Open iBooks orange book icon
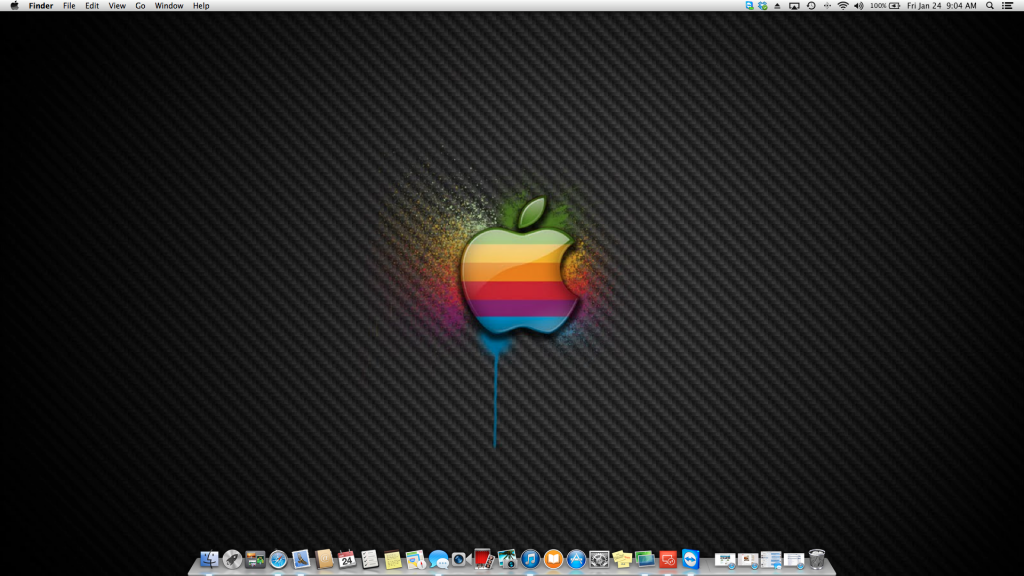 (553, 559)
